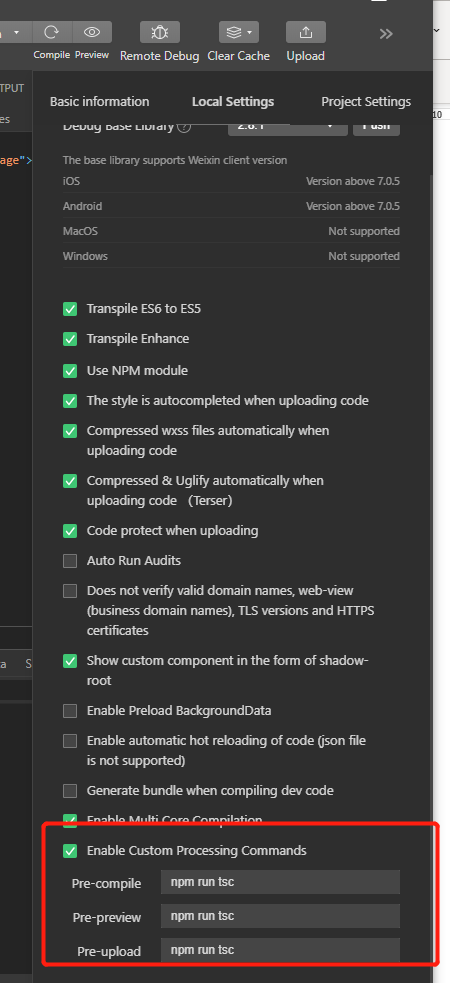Click the Pre-upload command input field
The image size is (450, 983).
(280, 950)
